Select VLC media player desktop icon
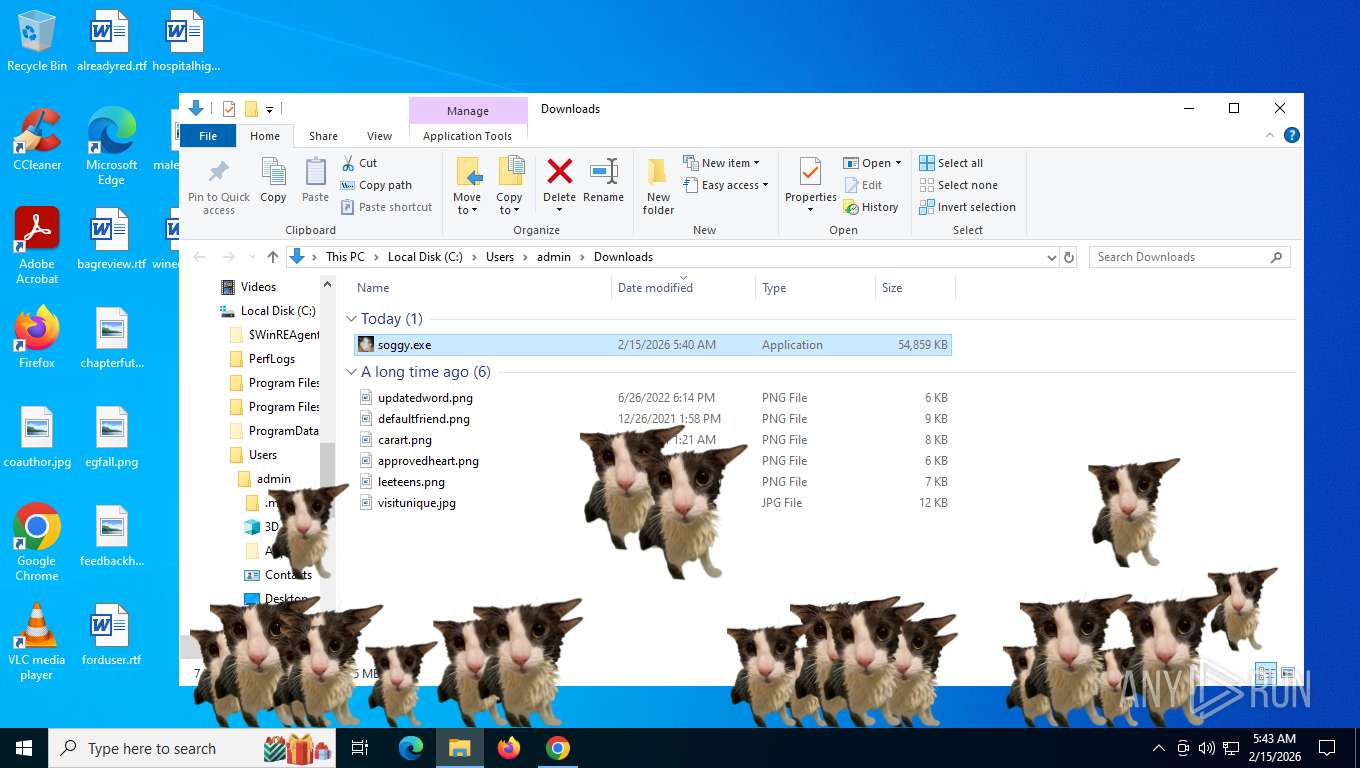Viewport: 1360px width, 768px height. [x=37, y=642]
